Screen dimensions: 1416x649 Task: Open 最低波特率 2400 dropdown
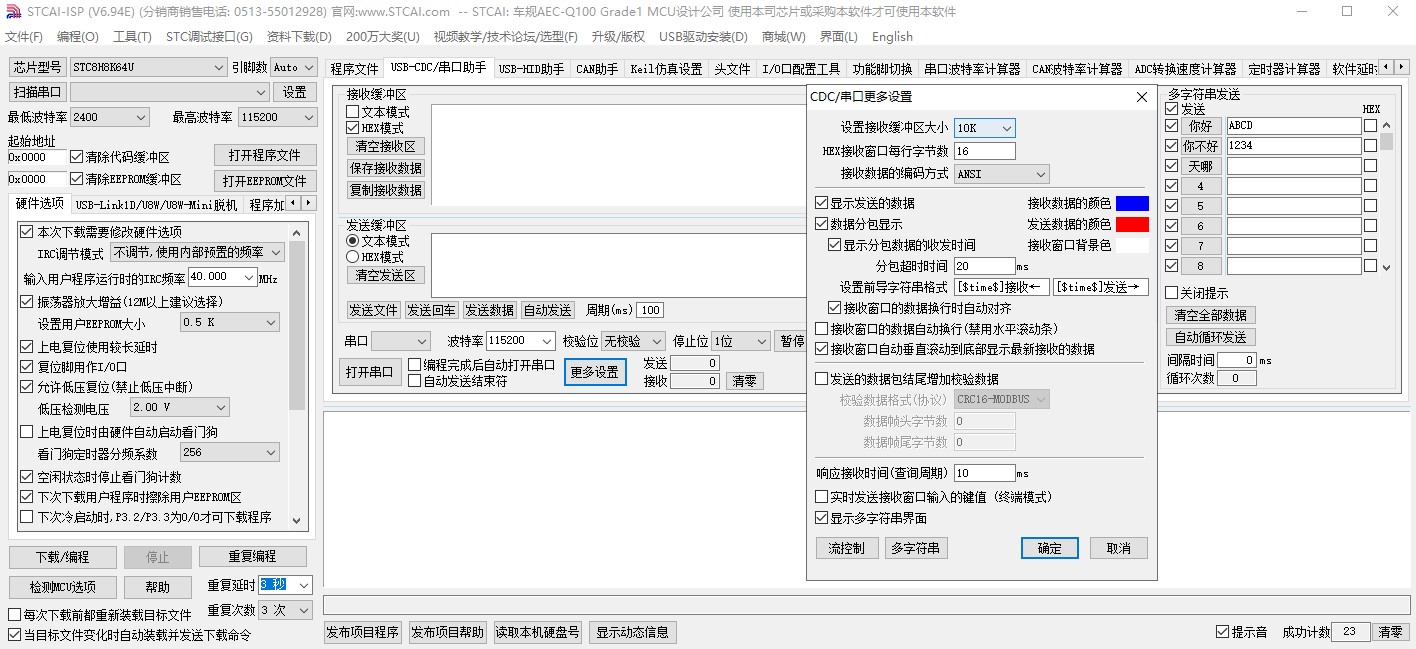(110, 117)
